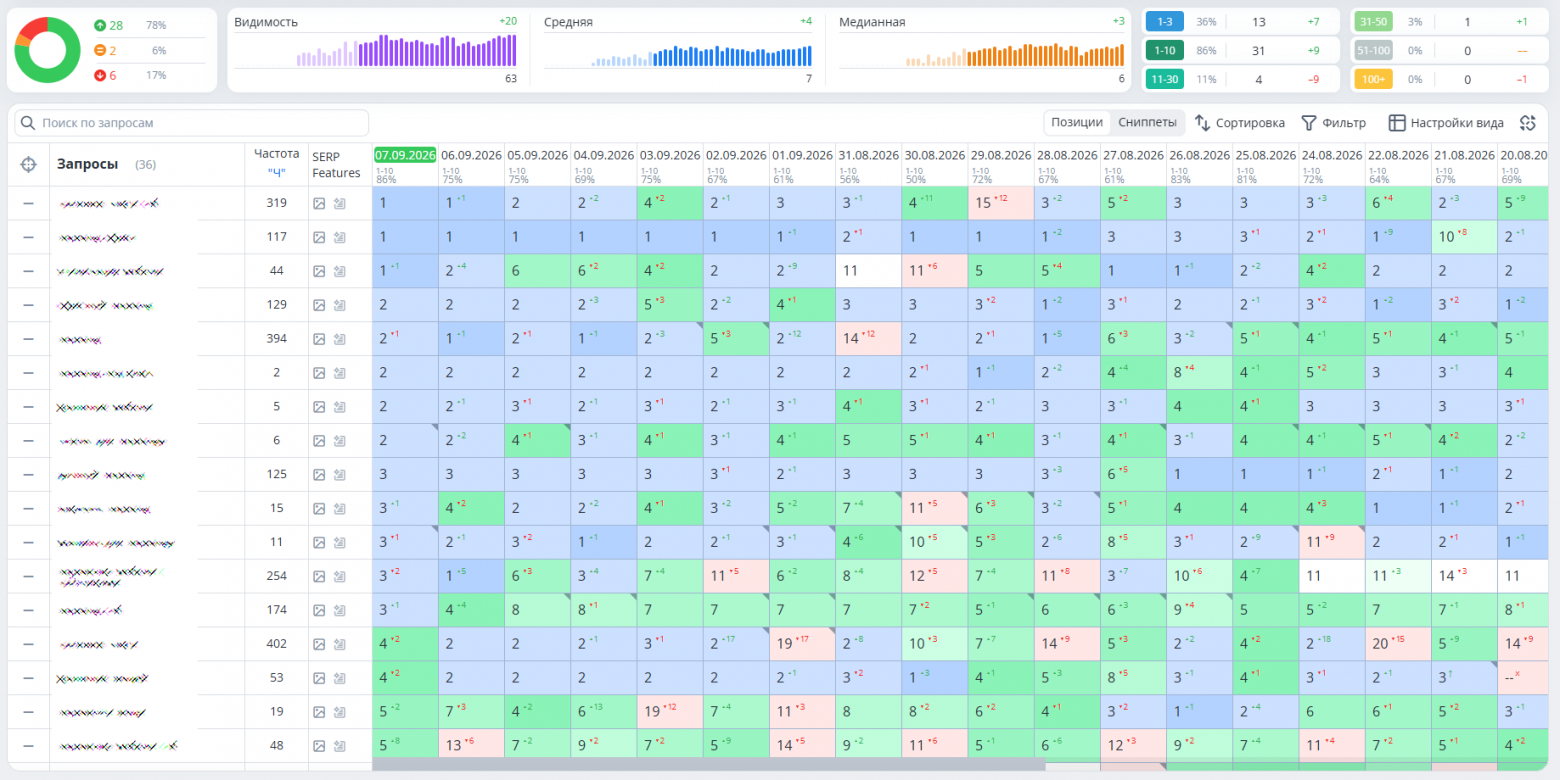Click the dash icon in frequency 174 row

(28, 611)
